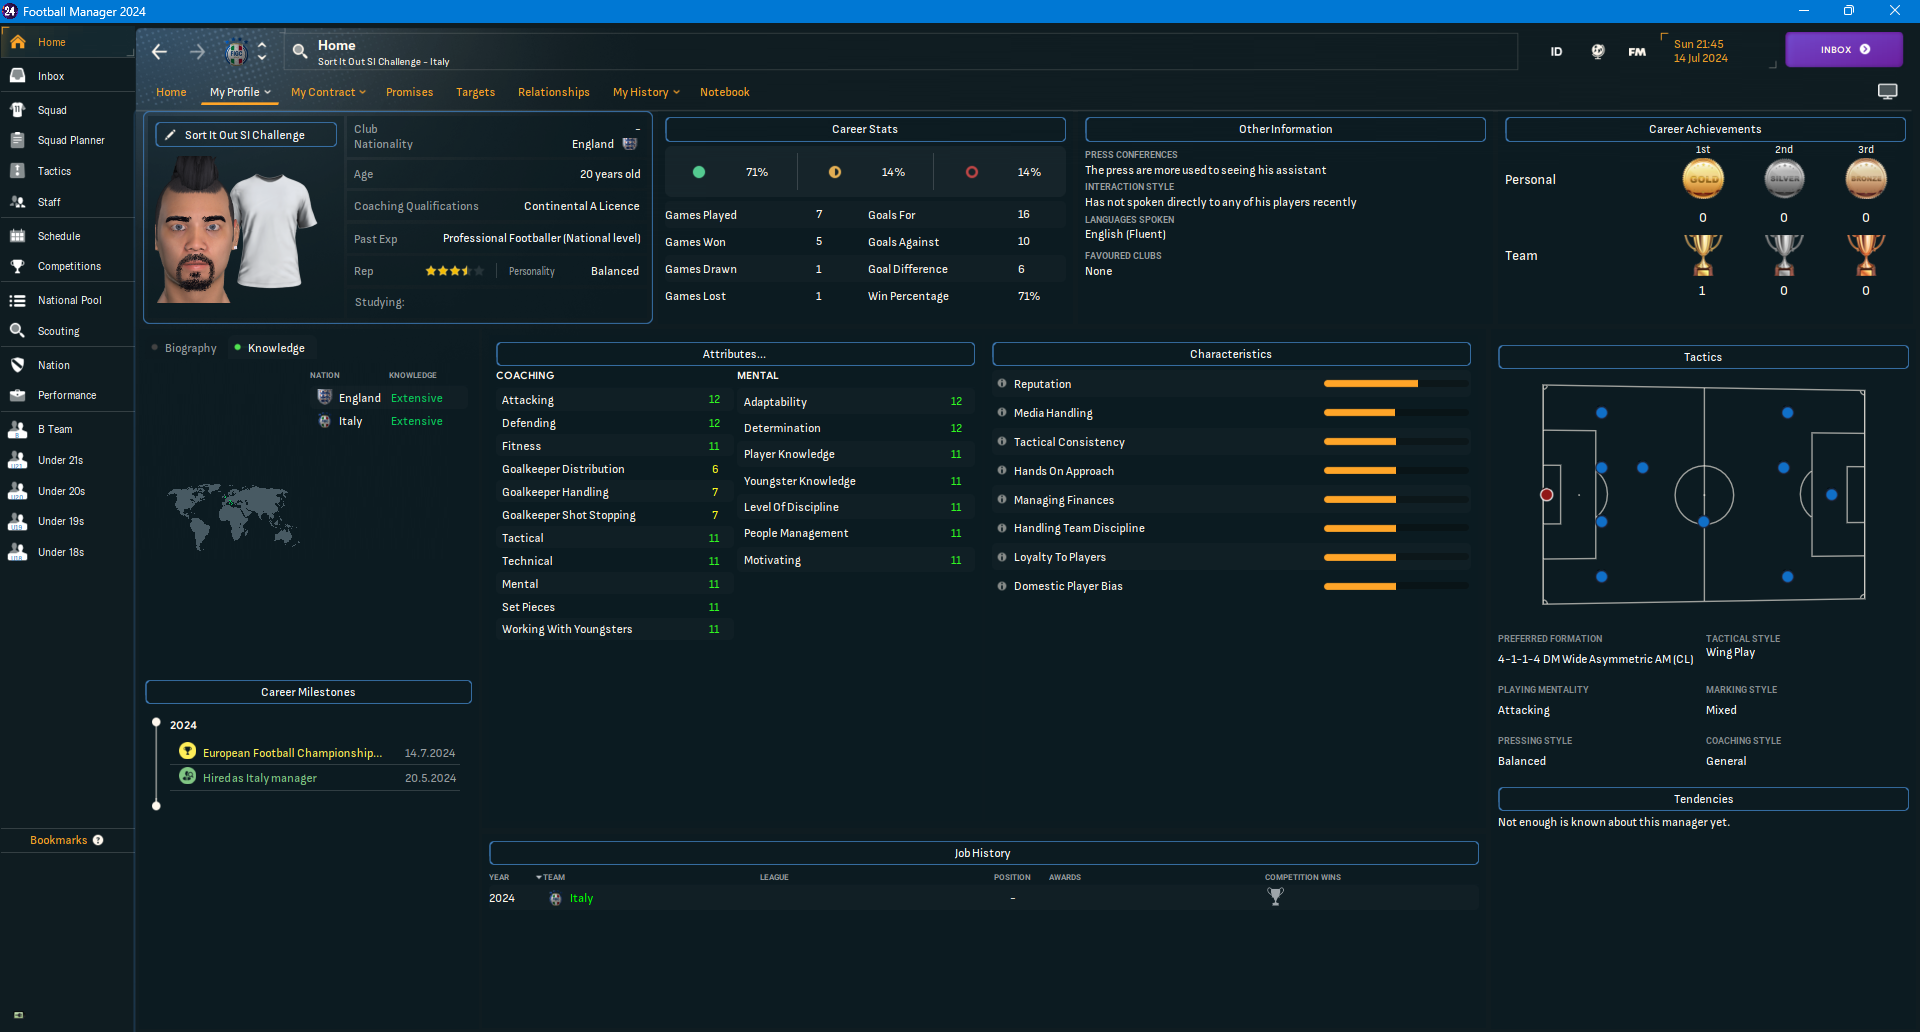The height and width of the screenshot is (1032, 1920).
Task: Open Under 19s squad
Action: [67, 521]
